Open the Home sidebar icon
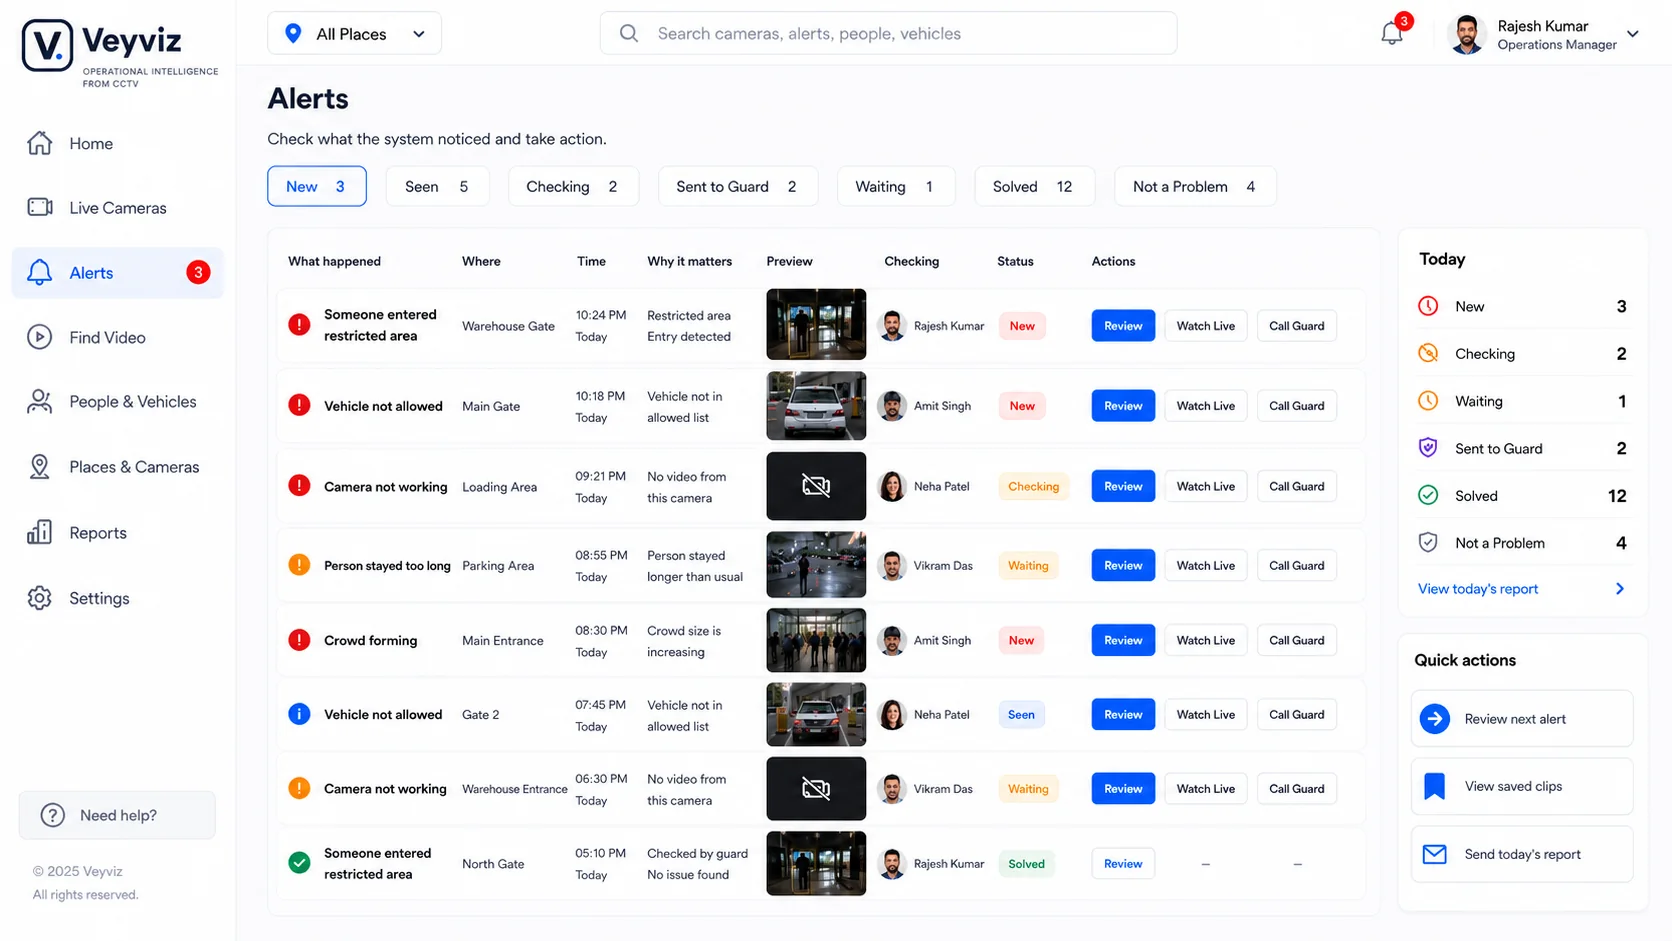This screenshot has height=941, width=1672. point(40,143)
